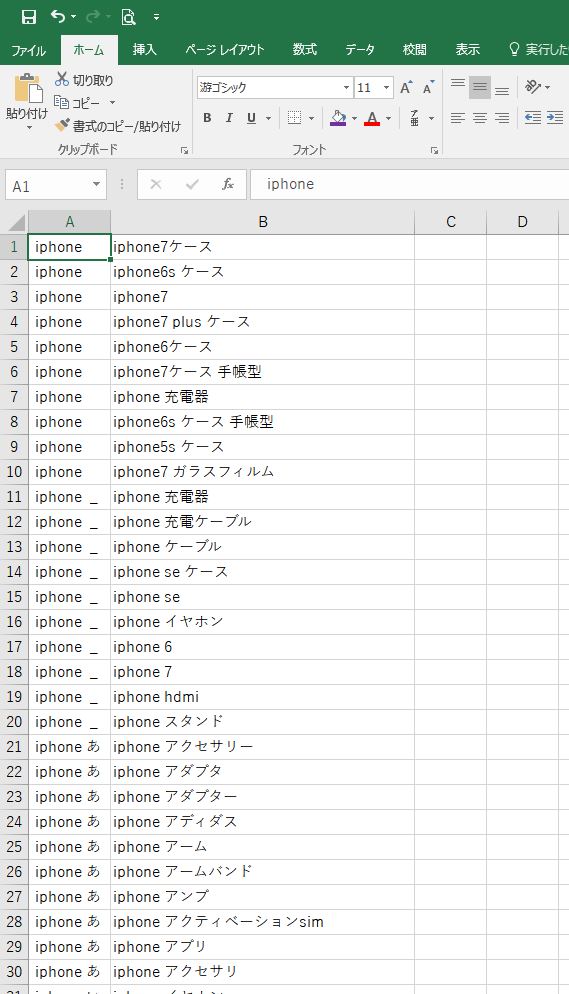
Task: Click the Redo arrow icon
Action: (x=93, y=16)
